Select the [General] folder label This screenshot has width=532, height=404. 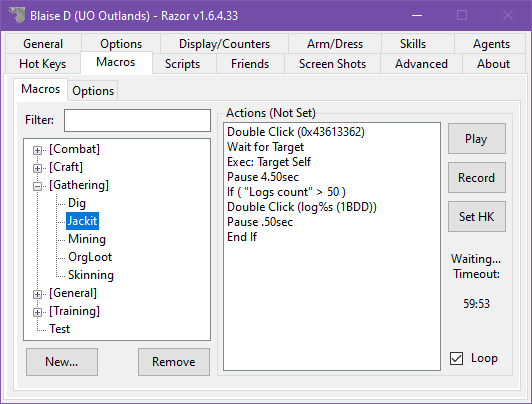coord(73,293)
